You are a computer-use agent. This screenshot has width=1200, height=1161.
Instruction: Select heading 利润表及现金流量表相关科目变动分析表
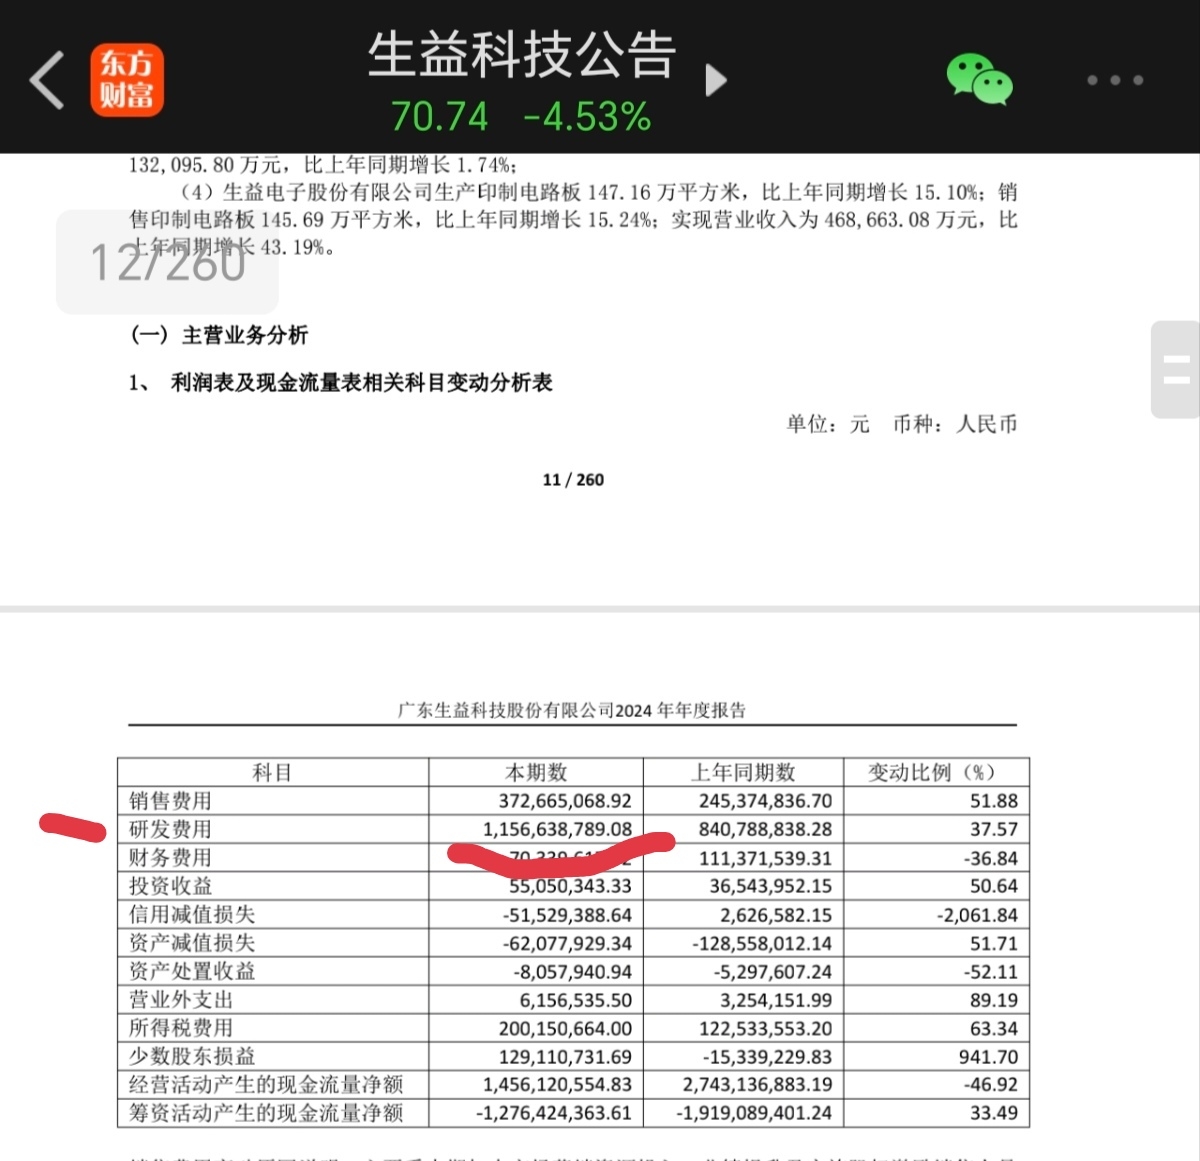[362, 383]
